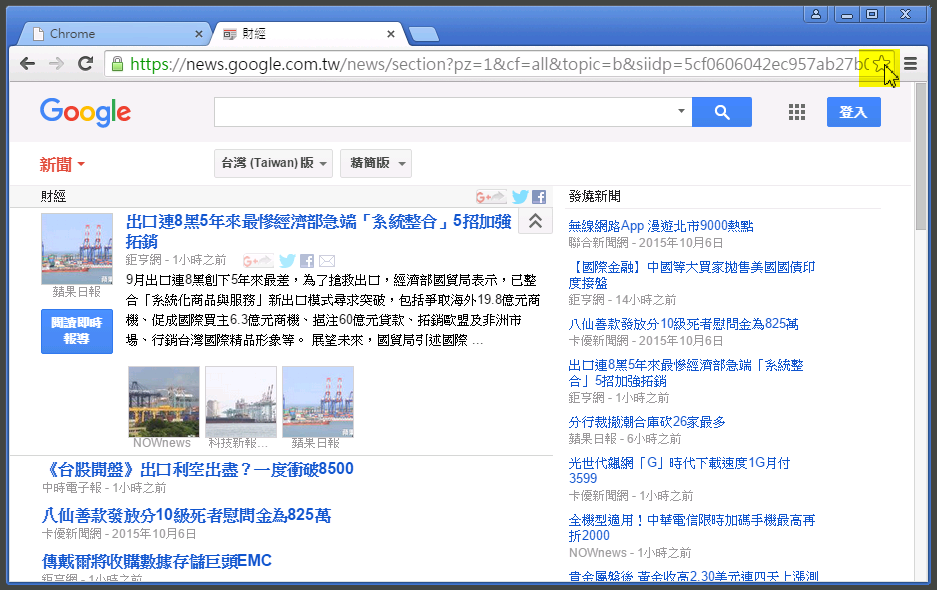Click the top story 蘋果日報 main thumbnail
The width and height of the screenshot is (937, 590).
pyautogui.click(x=76, y=249)
